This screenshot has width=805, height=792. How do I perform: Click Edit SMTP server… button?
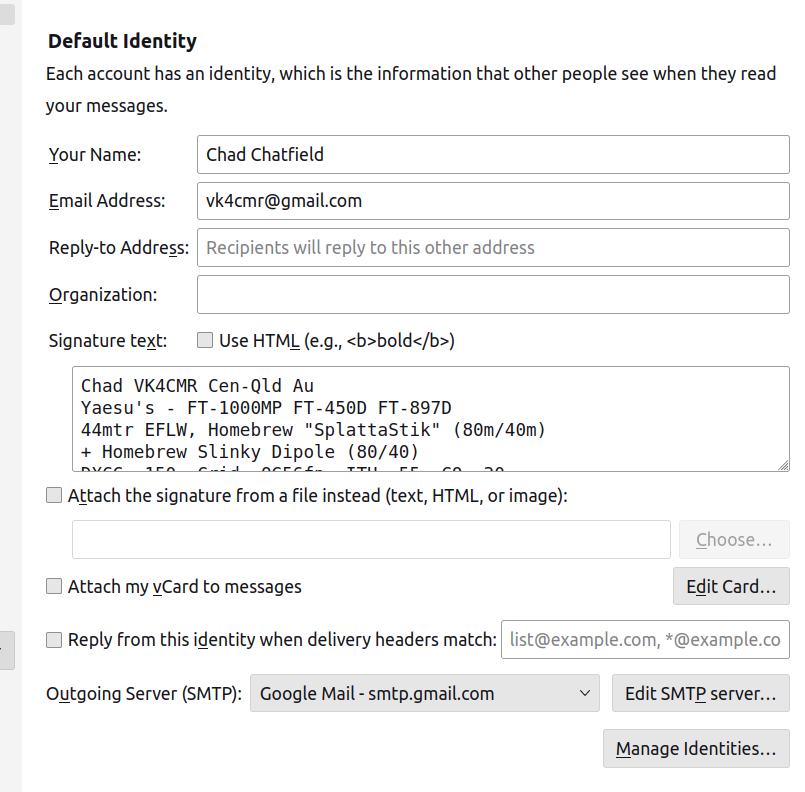click(x=700, y=693)
